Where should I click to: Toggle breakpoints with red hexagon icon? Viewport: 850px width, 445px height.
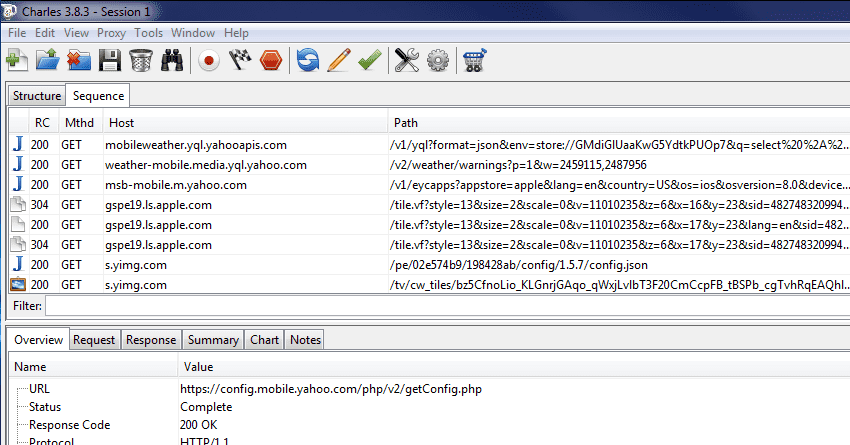pos(271,60)
